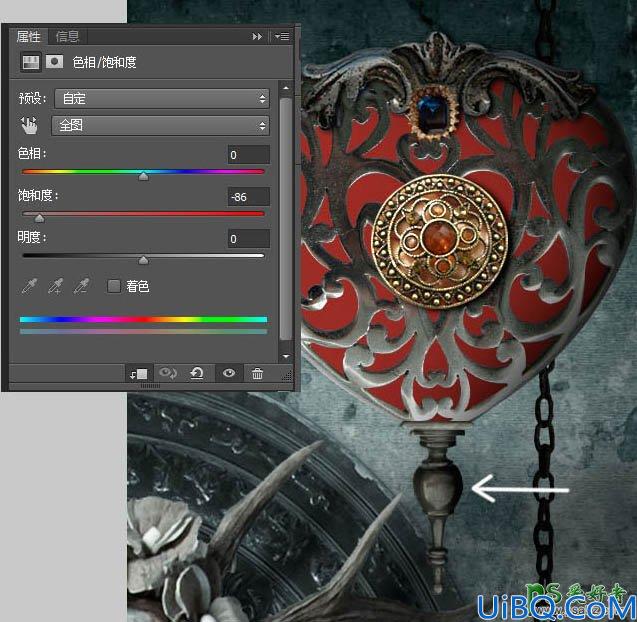Click the lower desaturated color bar
This screenshot has width=637, height=622.
[143, 332]
